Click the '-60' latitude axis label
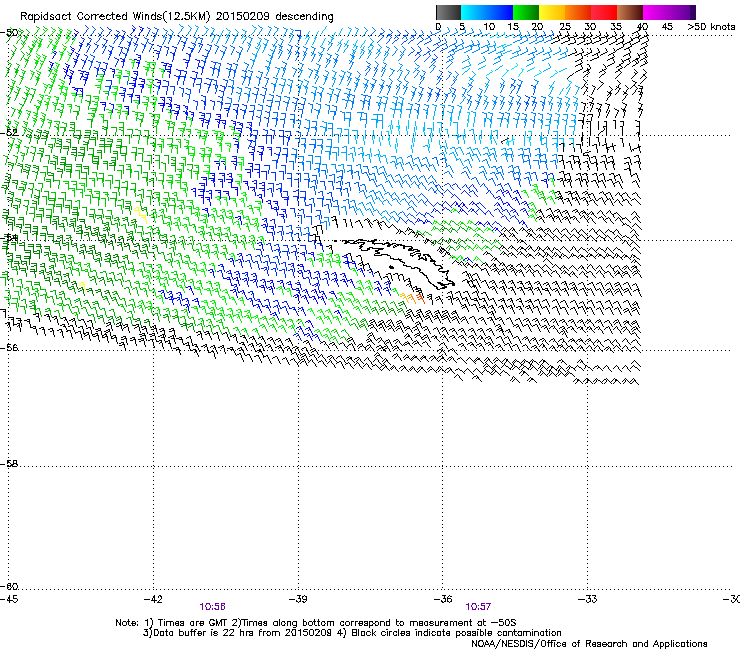This screenshot has width=740, height=650. tap(9, 587)
